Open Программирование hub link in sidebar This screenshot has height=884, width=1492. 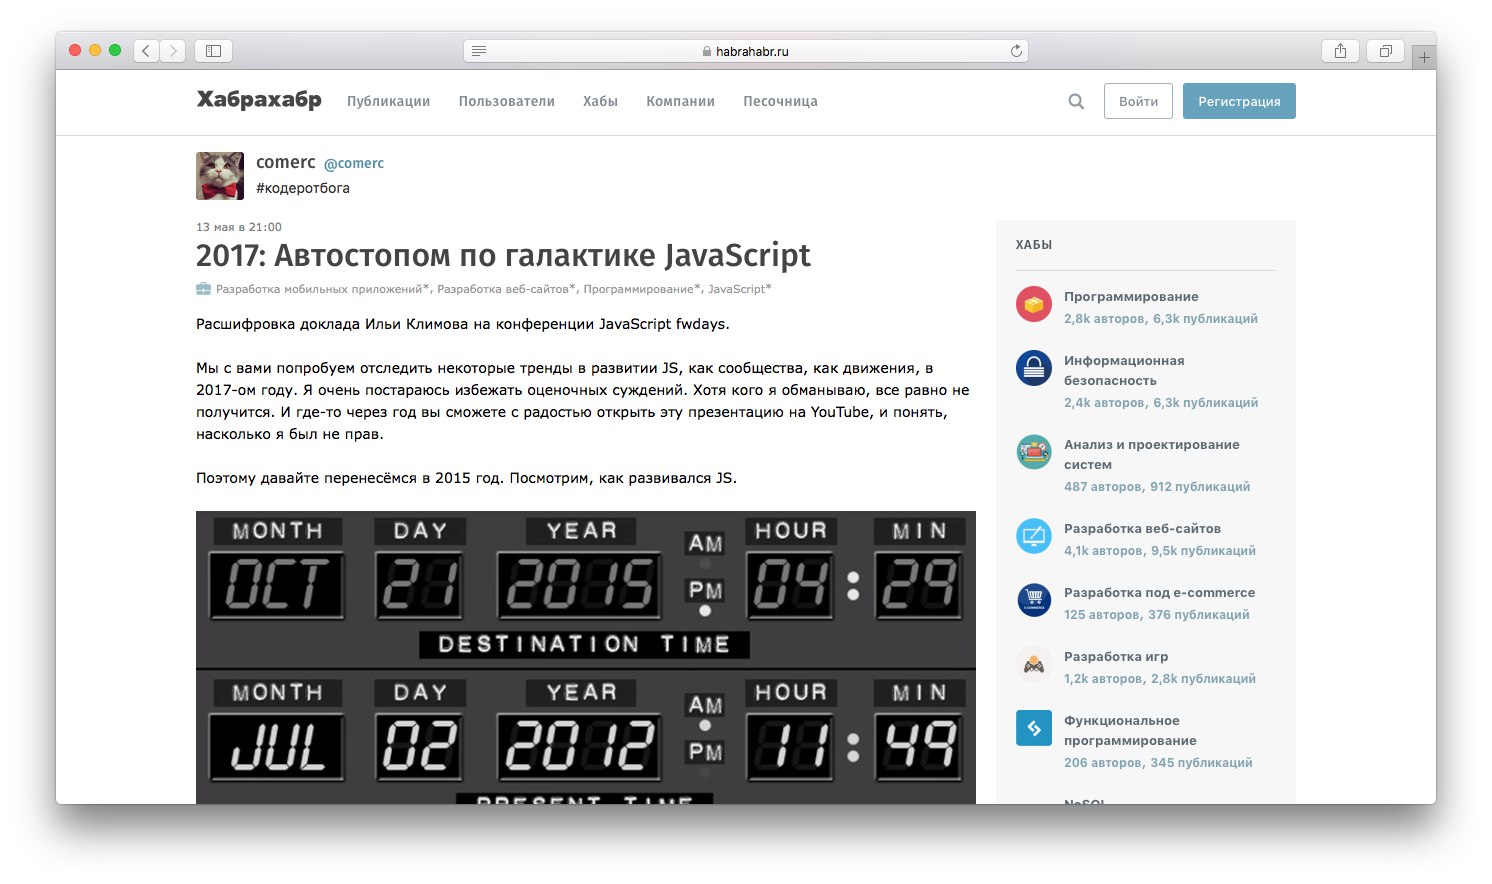pos(1131,297)
